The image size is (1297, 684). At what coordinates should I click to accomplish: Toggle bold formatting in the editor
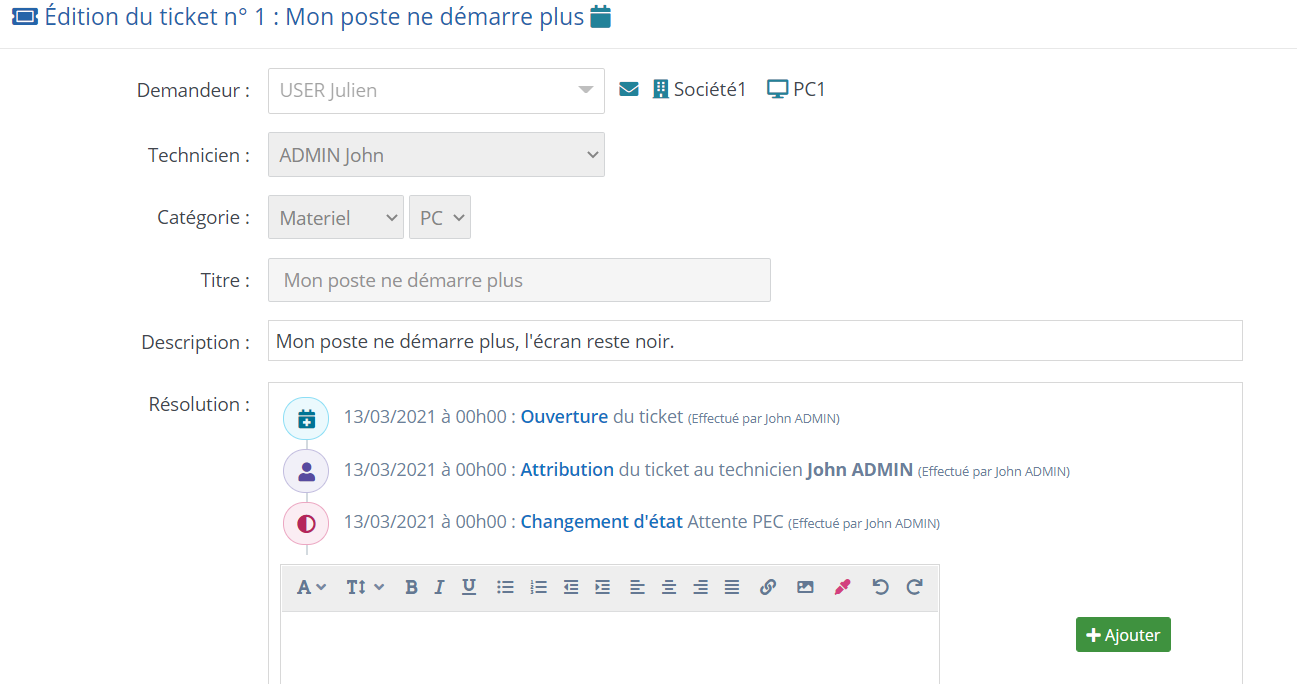411,587
